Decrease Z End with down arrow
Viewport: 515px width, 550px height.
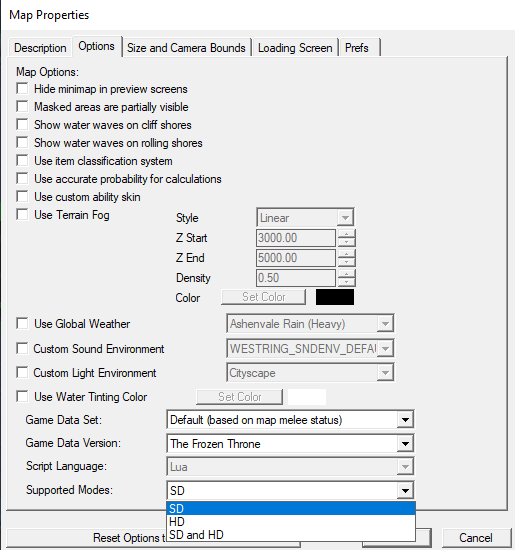(347, 262)
